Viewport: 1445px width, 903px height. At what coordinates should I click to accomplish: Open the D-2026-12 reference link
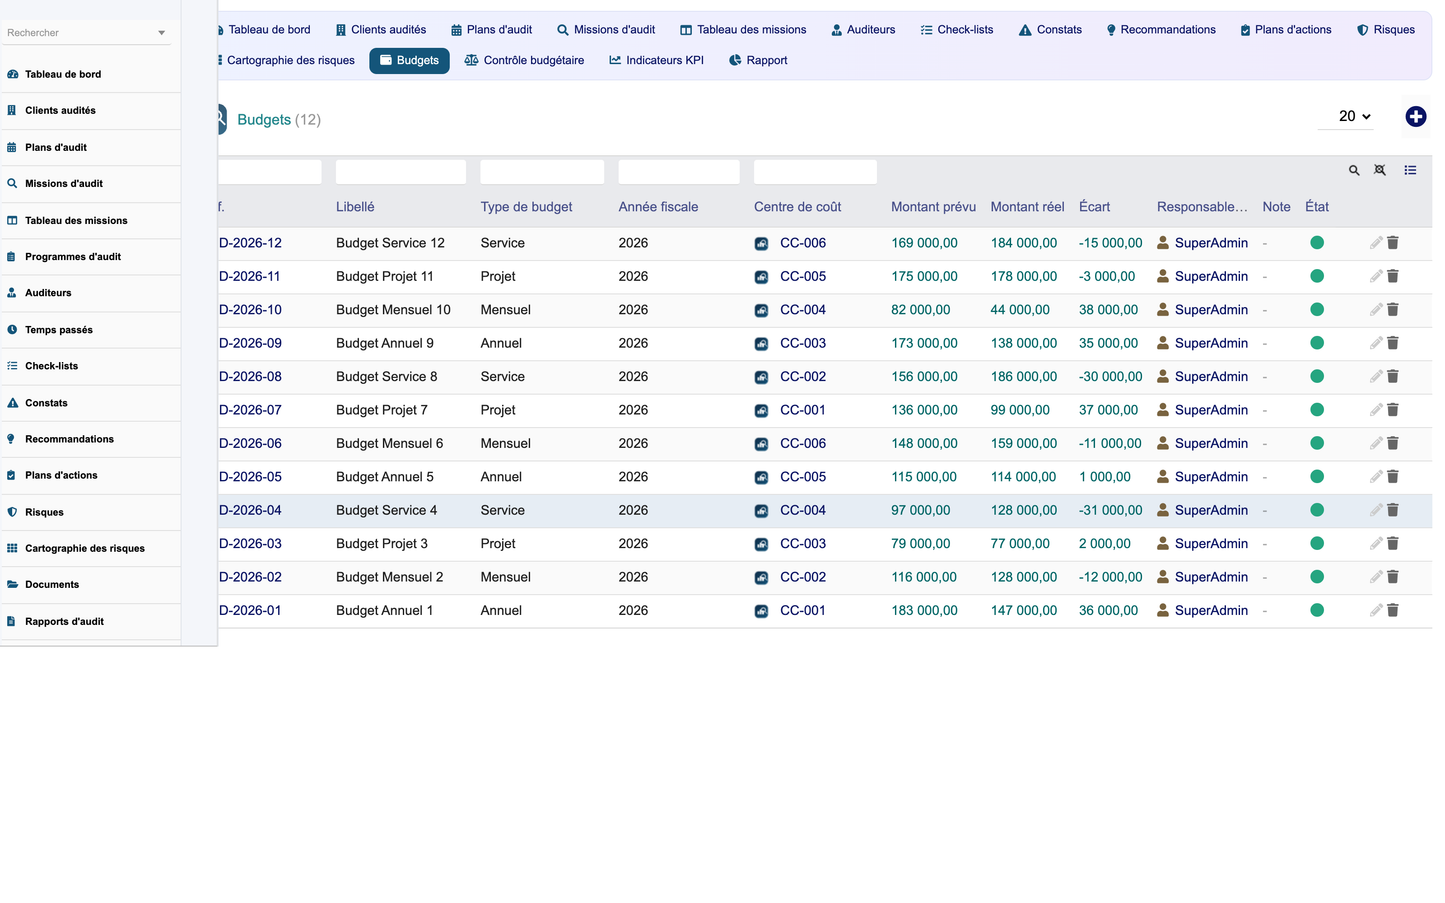pyautogui.click(x=250, y=243)
